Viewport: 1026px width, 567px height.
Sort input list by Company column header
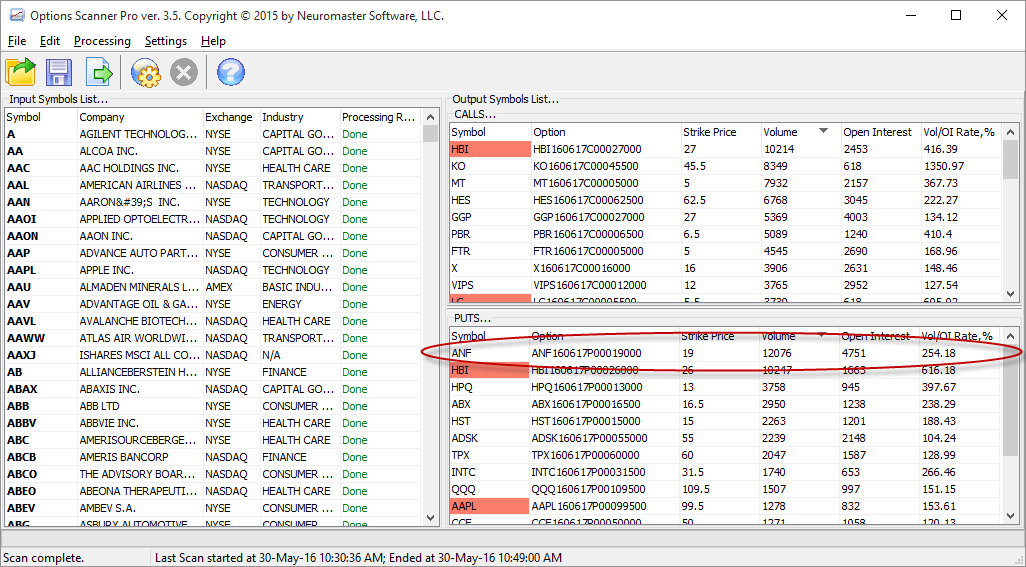tap(140, 117)
